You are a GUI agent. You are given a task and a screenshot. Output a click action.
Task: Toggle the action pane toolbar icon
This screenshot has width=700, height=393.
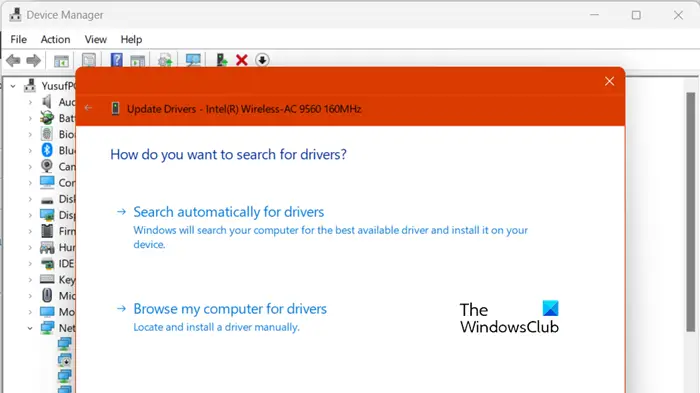[138, 61]
